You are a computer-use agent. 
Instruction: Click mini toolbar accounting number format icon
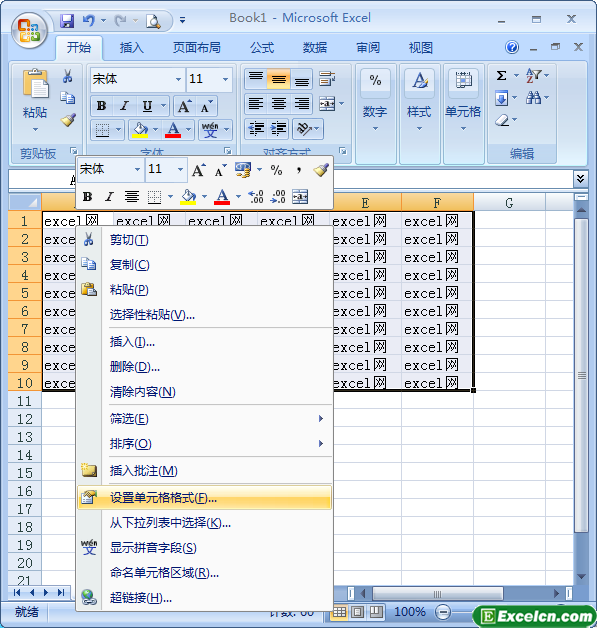[x=243, y=170]
